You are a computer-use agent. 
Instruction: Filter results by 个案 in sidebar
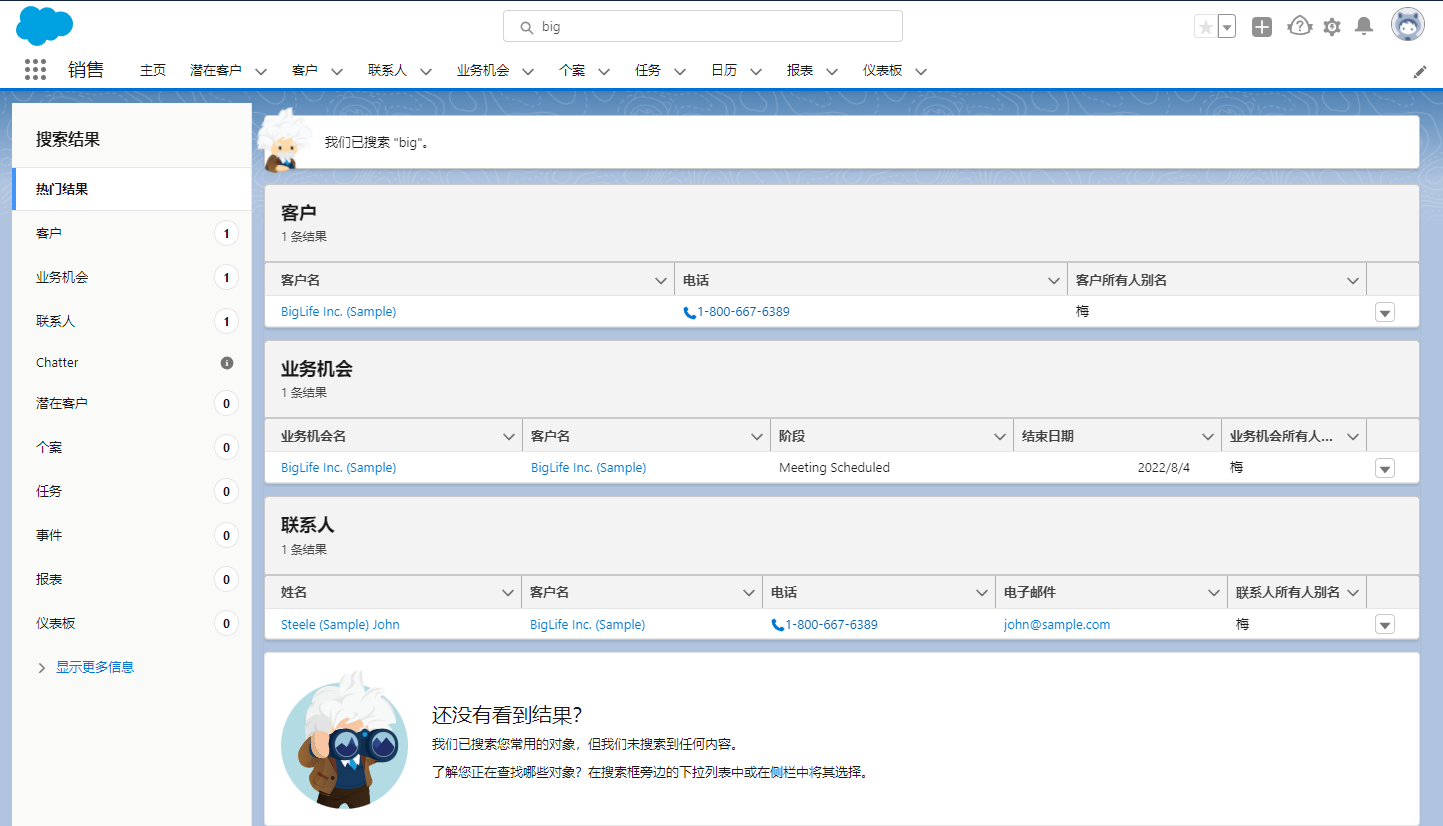pos(132,447)
